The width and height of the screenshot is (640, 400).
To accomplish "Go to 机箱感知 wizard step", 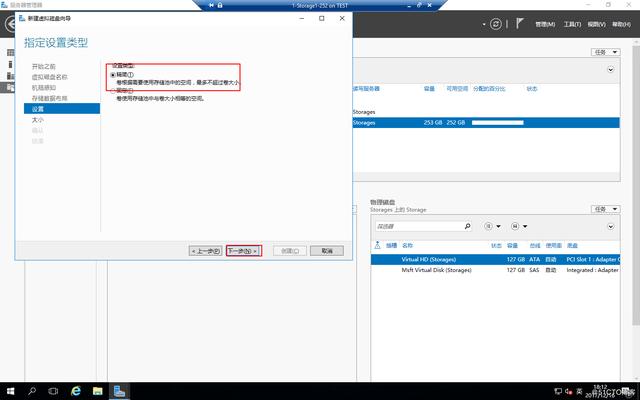I will 44,88.
